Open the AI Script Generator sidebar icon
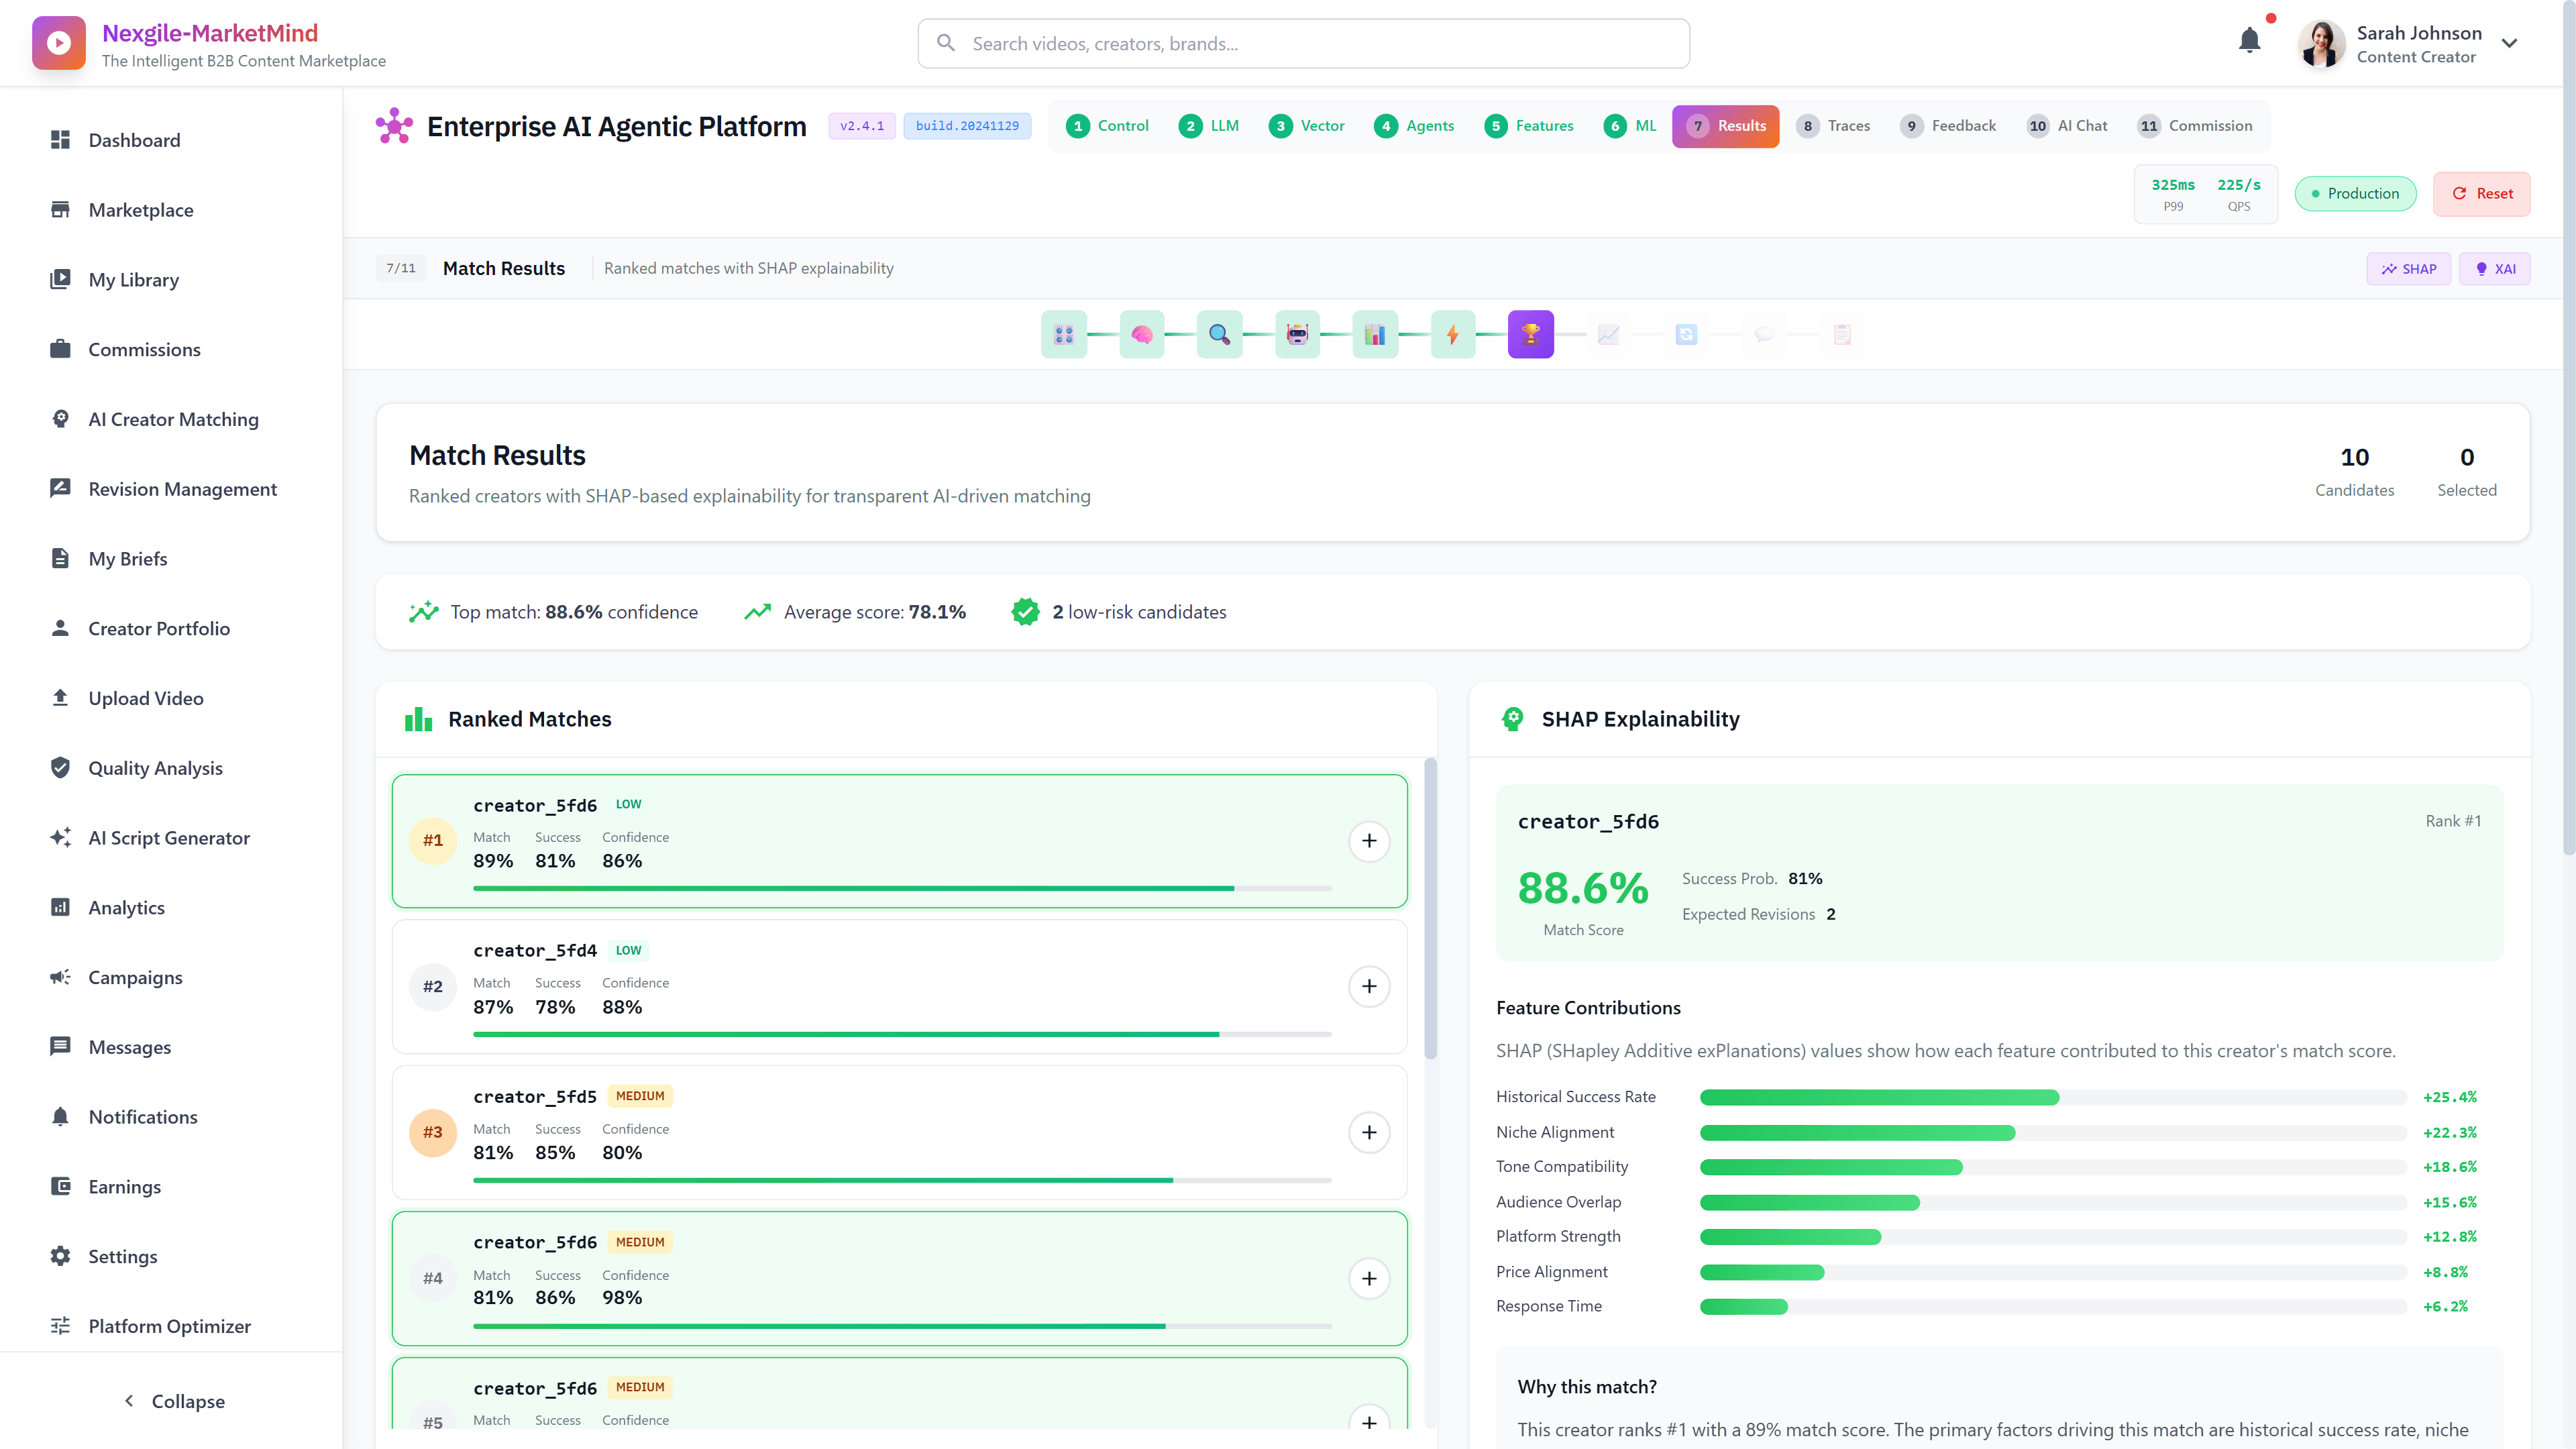The height and width of the screenshot is (1449, 2576). [x=61, y=837]
